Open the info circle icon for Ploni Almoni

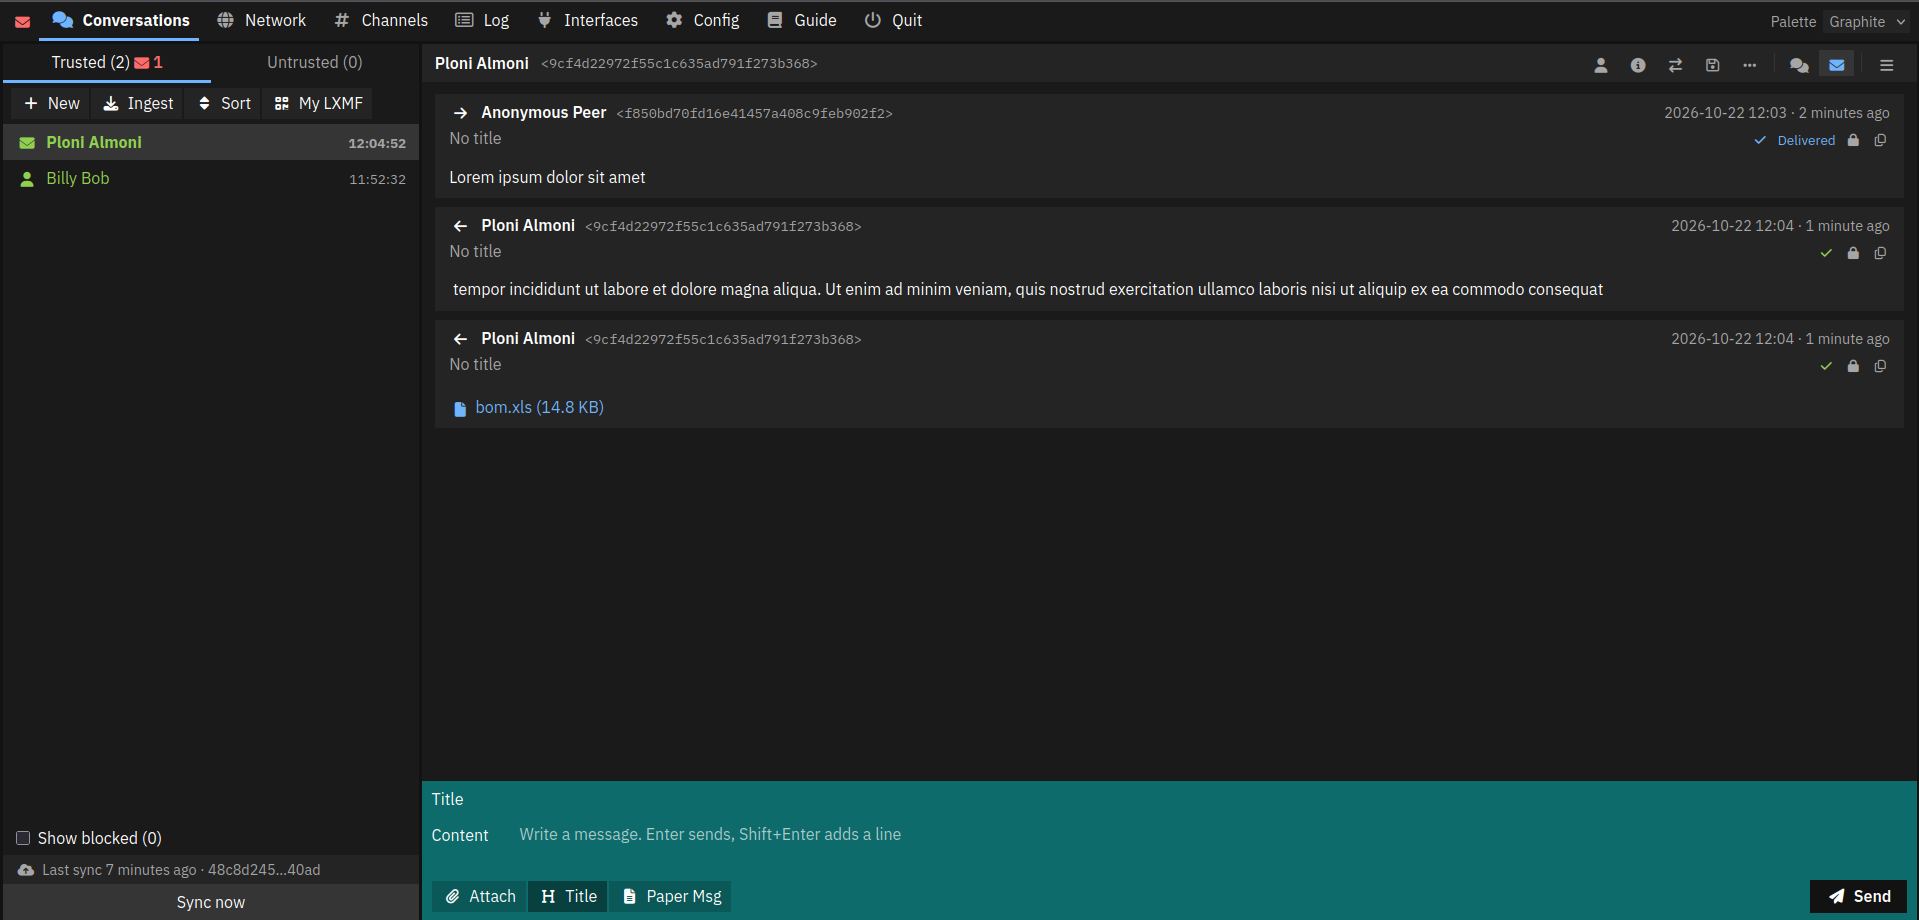click(x=1637, y=65)
